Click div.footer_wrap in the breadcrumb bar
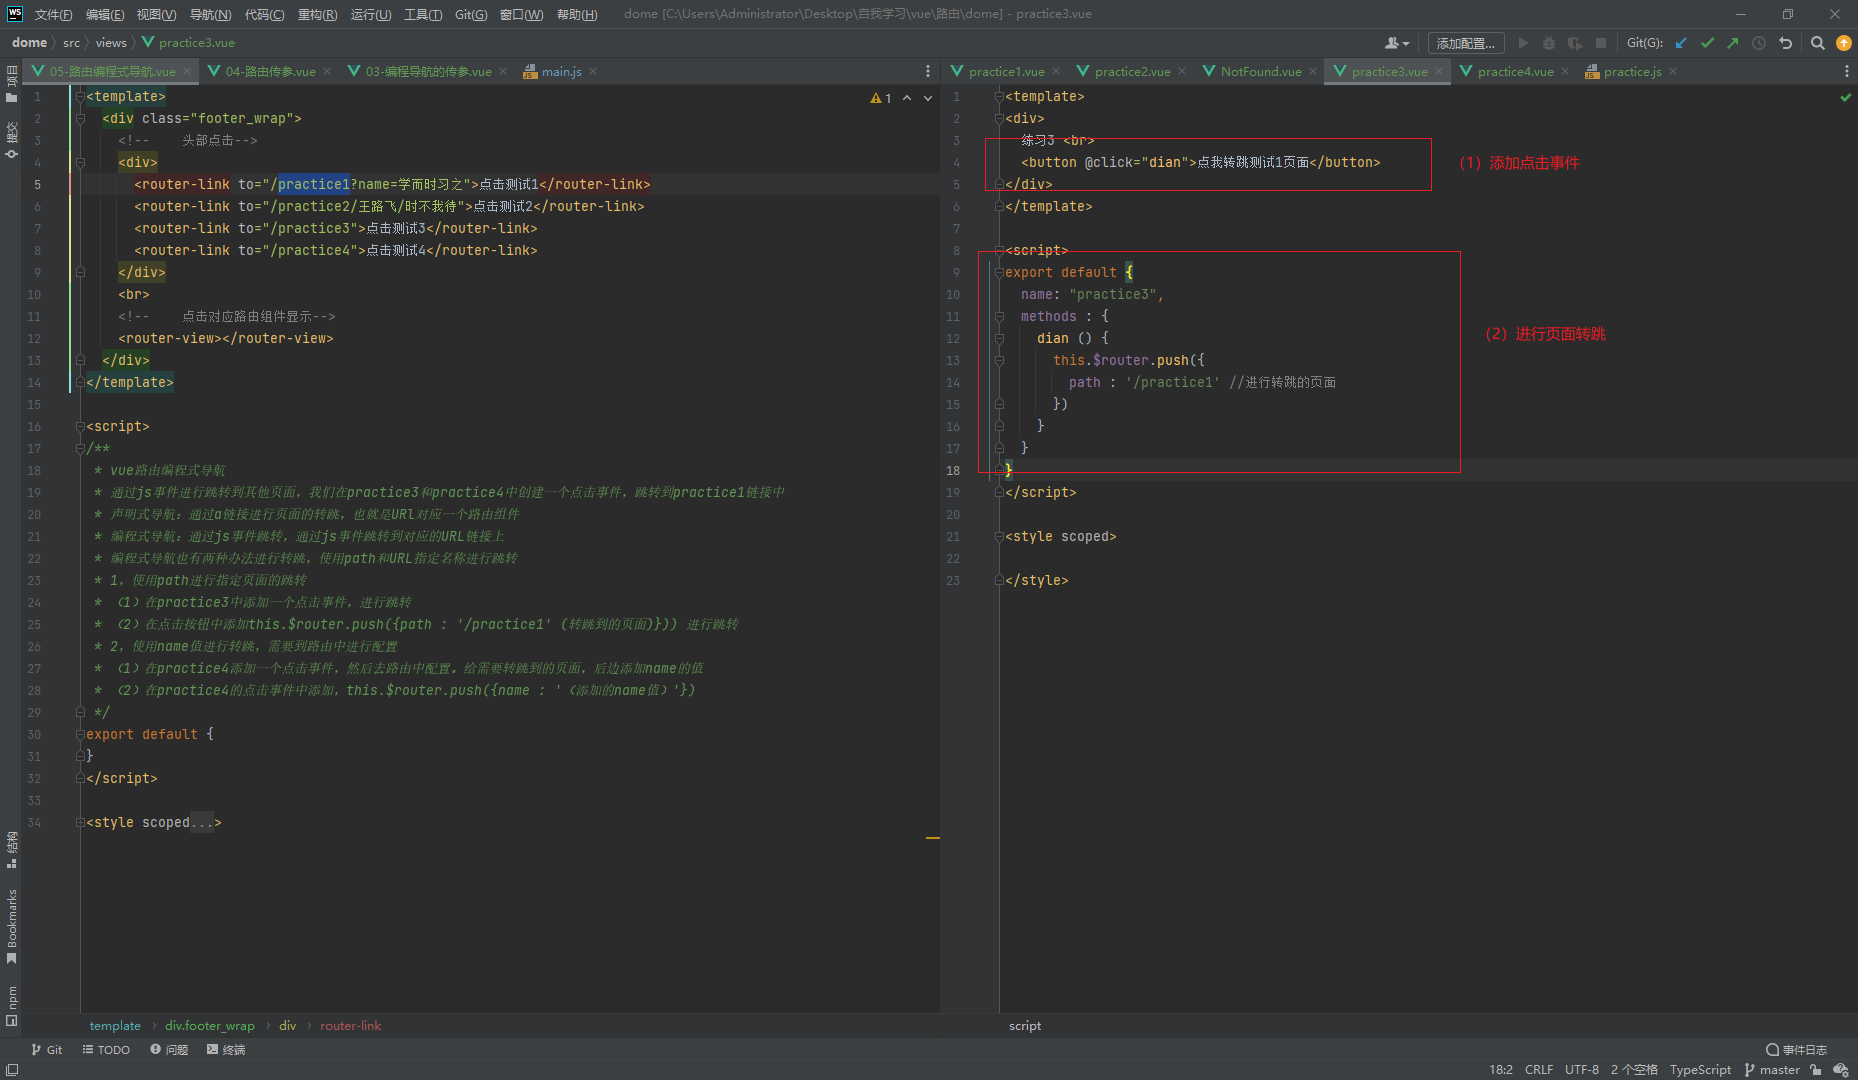 210,1026
